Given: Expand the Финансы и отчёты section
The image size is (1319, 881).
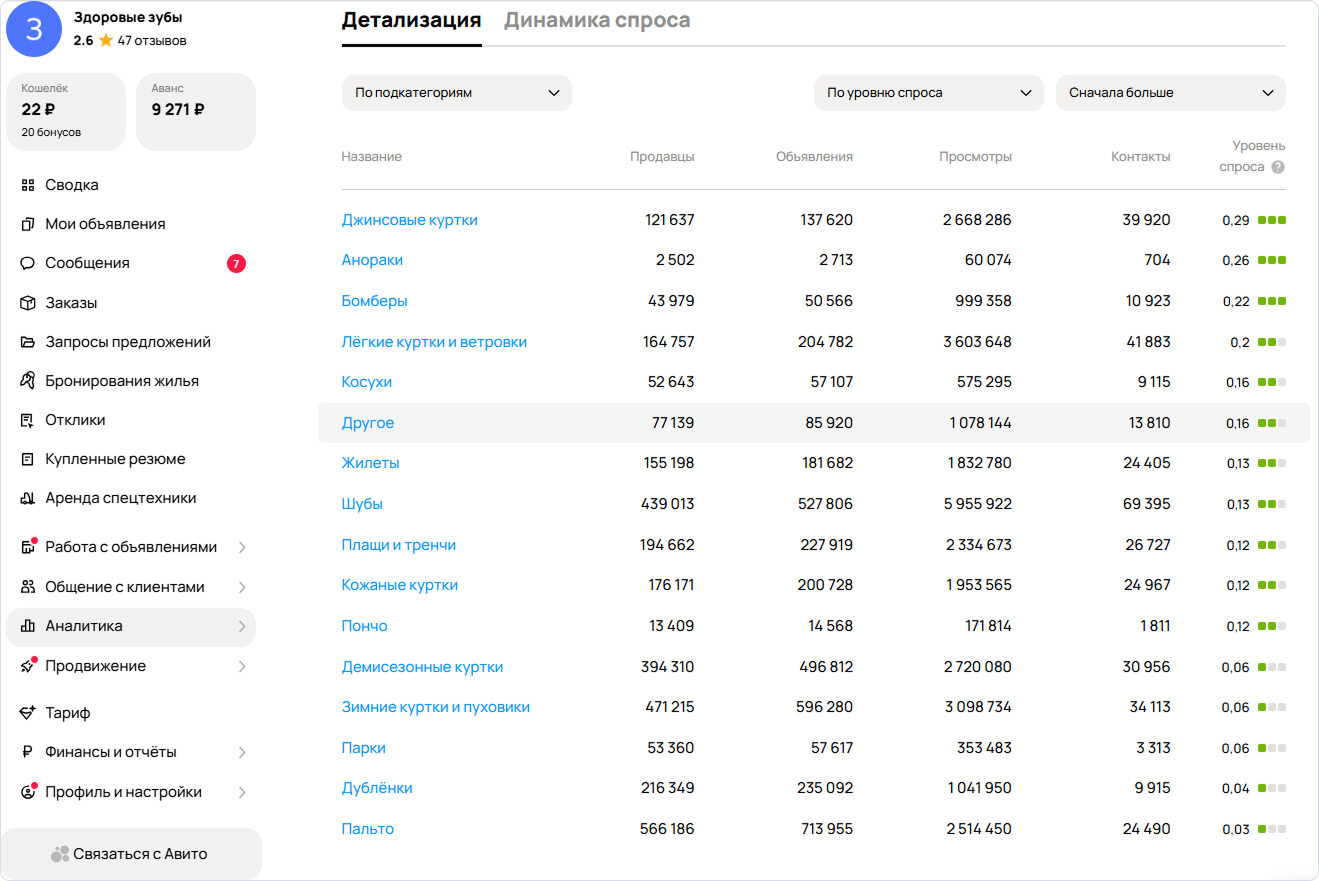Looking at the screenshot, I should pyautogui.click(x=241, y=752).
